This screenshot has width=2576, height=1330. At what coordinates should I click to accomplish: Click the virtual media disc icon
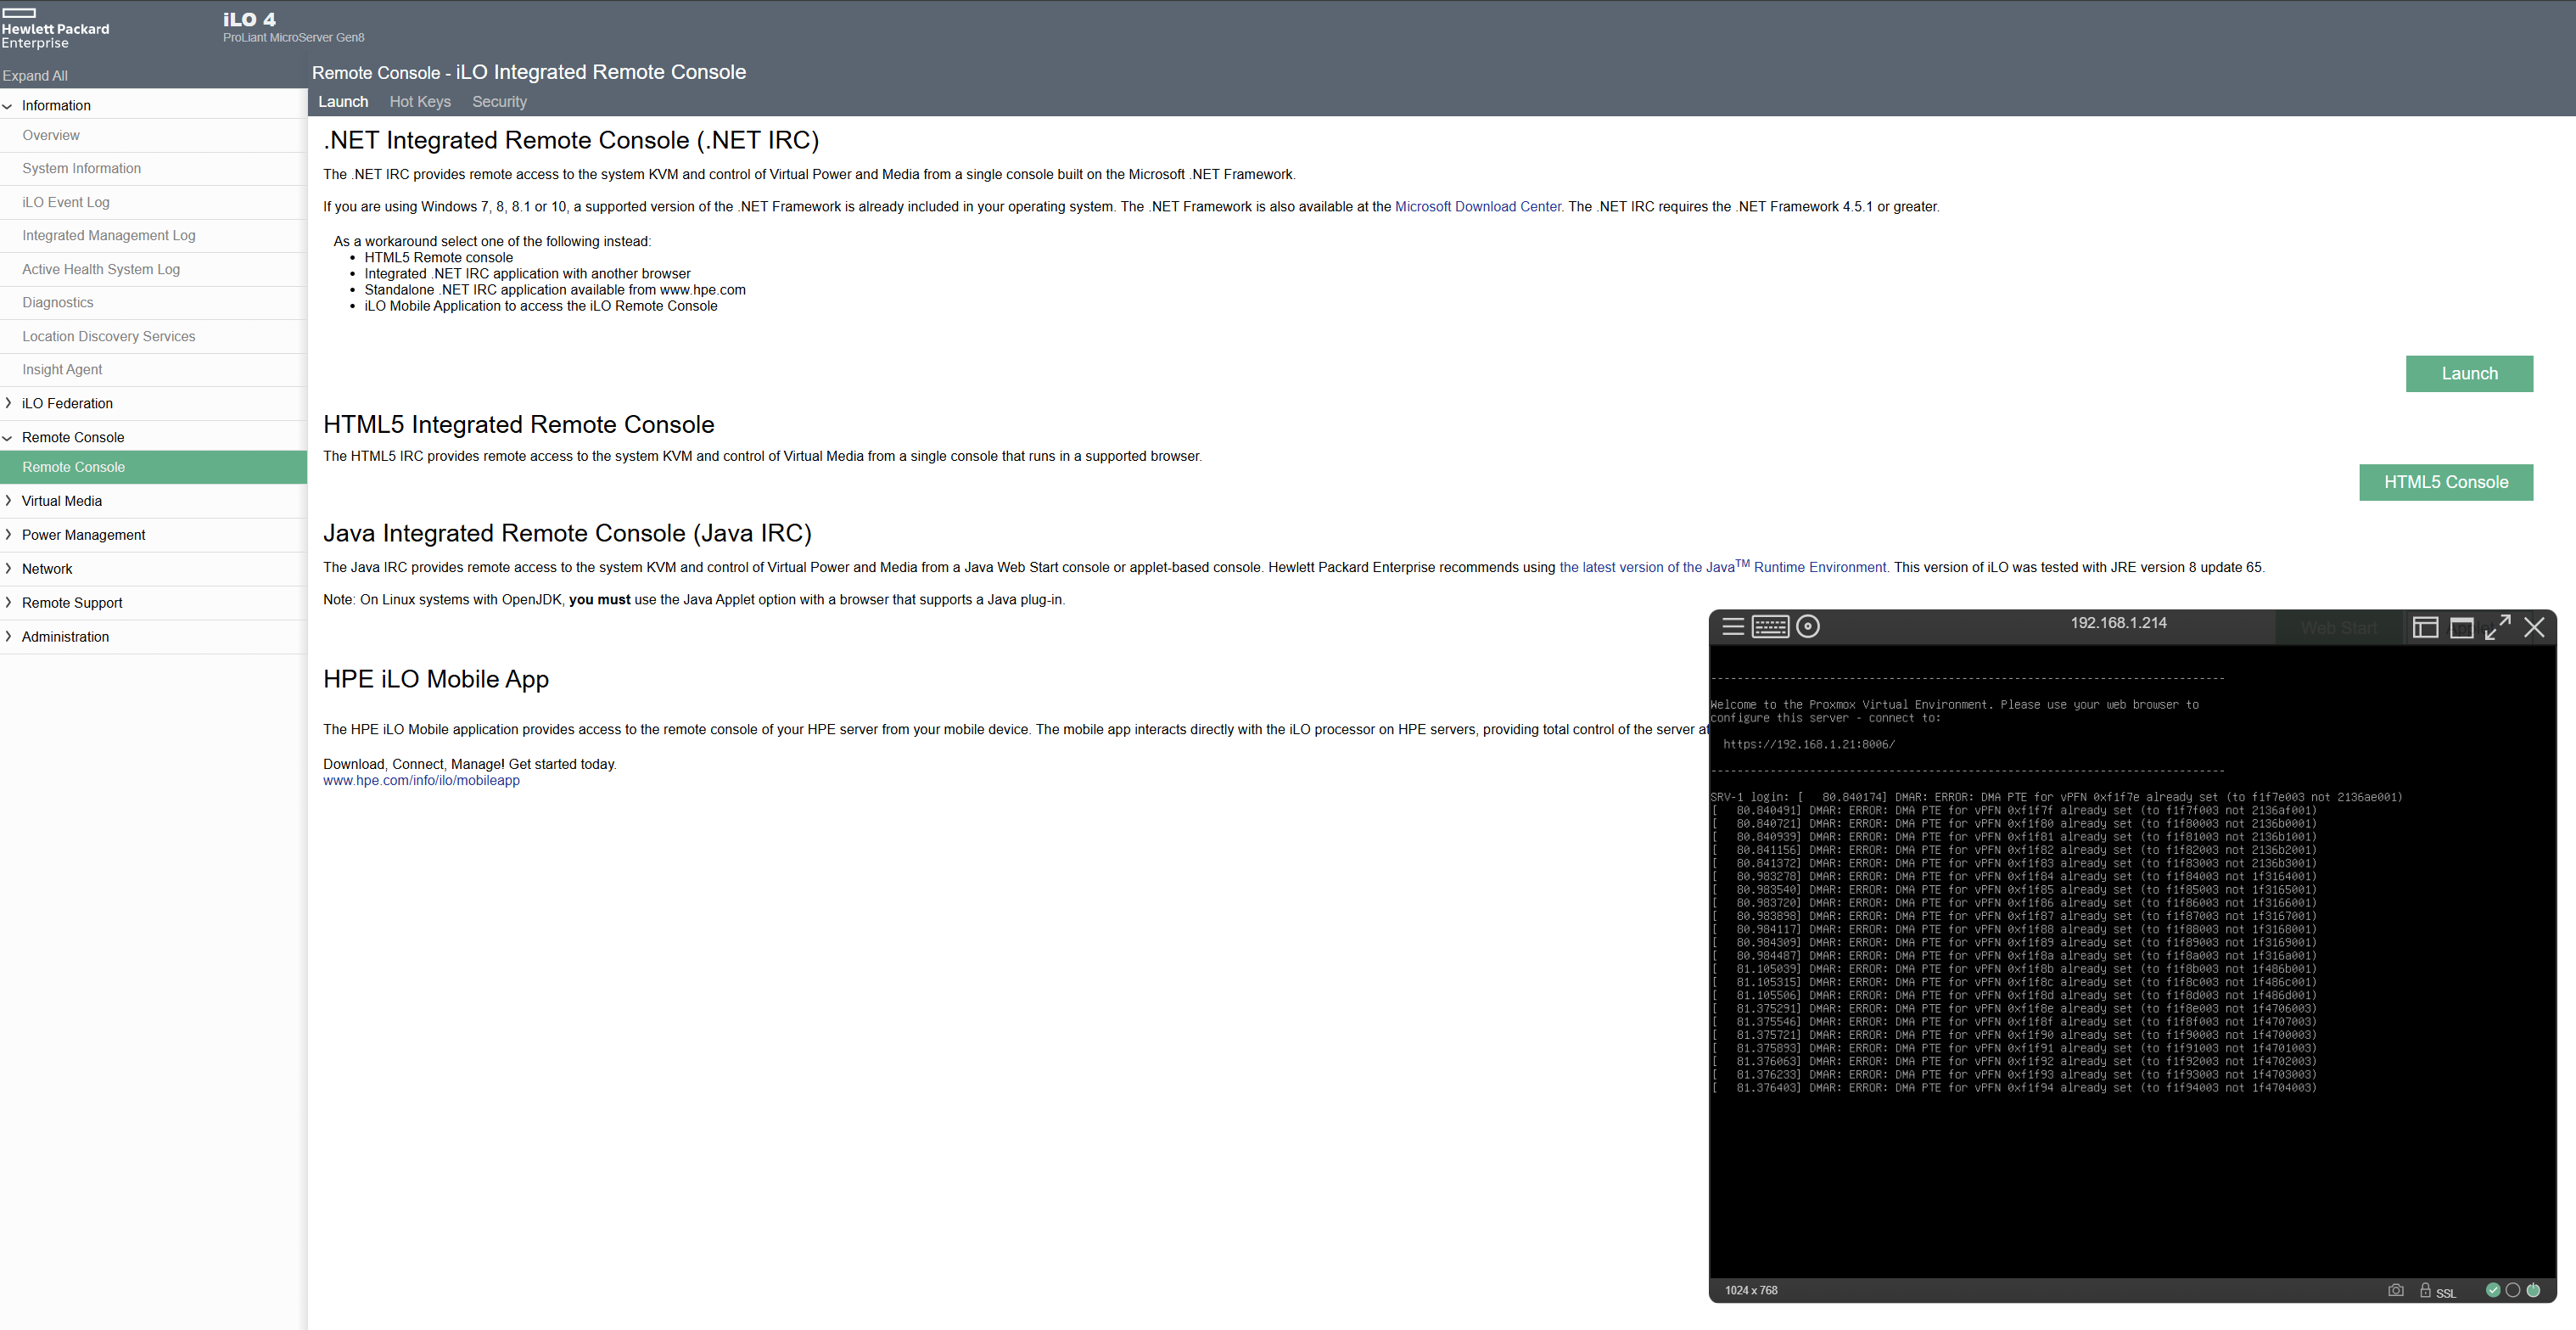tap(1808, 627)
